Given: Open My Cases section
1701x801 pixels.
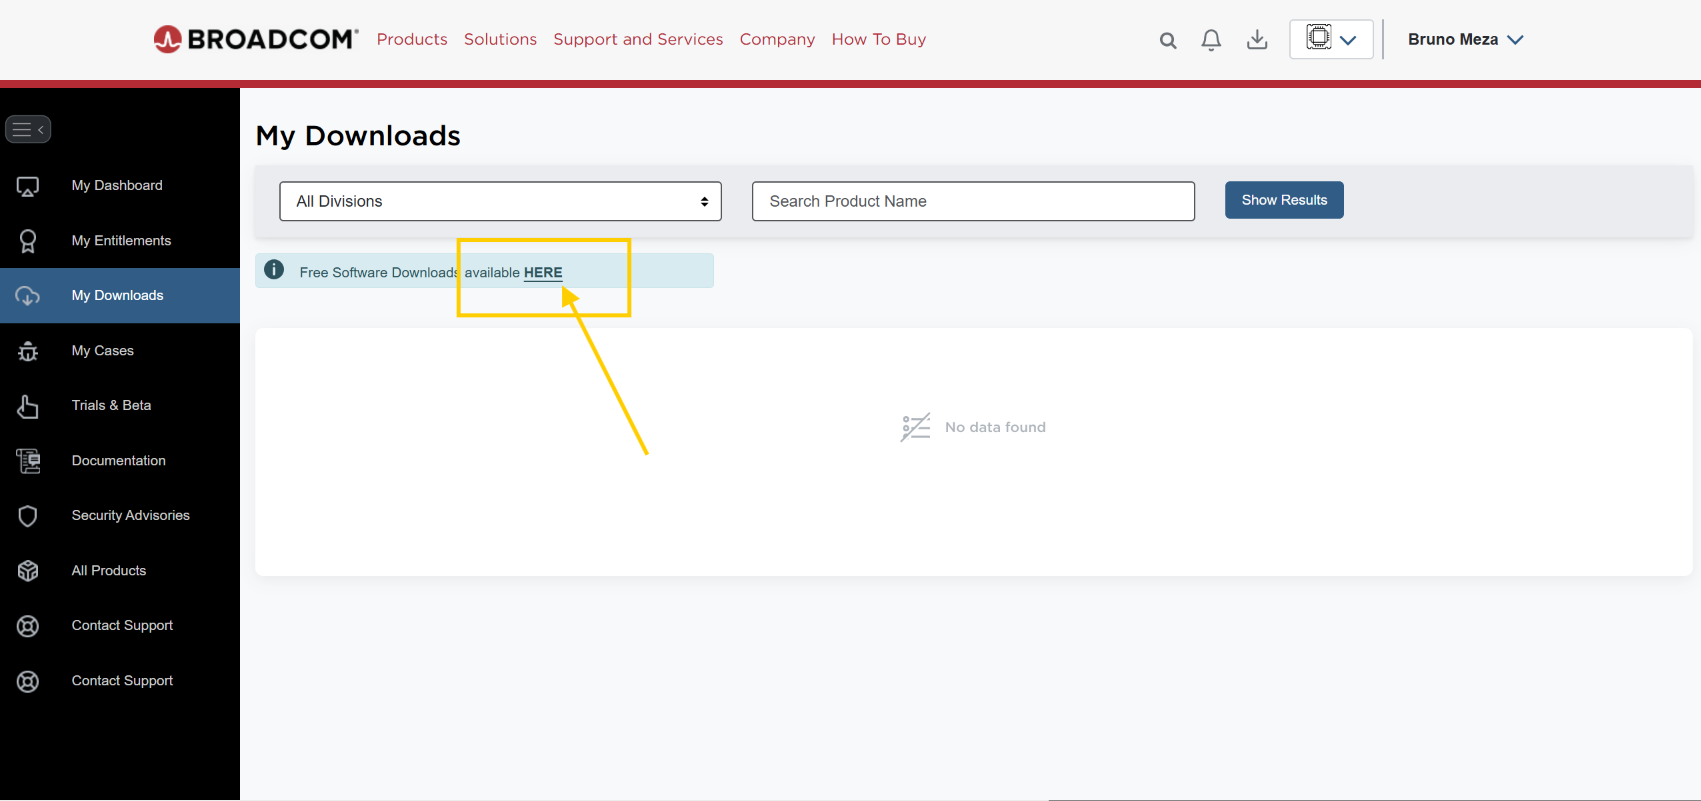Looking at the screenshot, I should [x=120, y=351].
